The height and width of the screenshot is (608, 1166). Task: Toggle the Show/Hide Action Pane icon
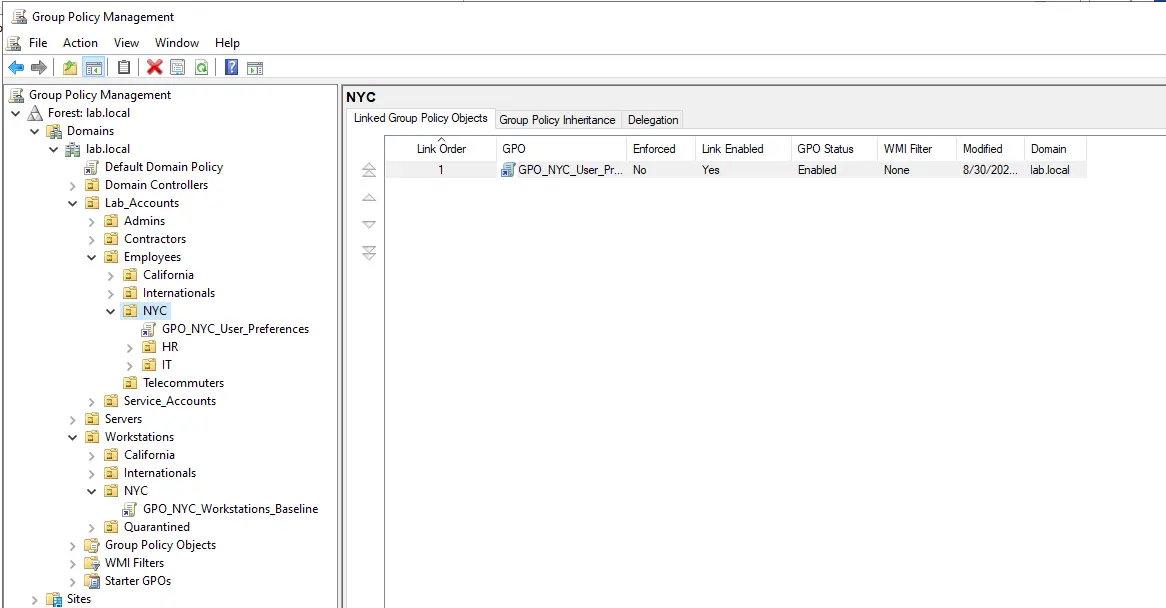point(255,68)
